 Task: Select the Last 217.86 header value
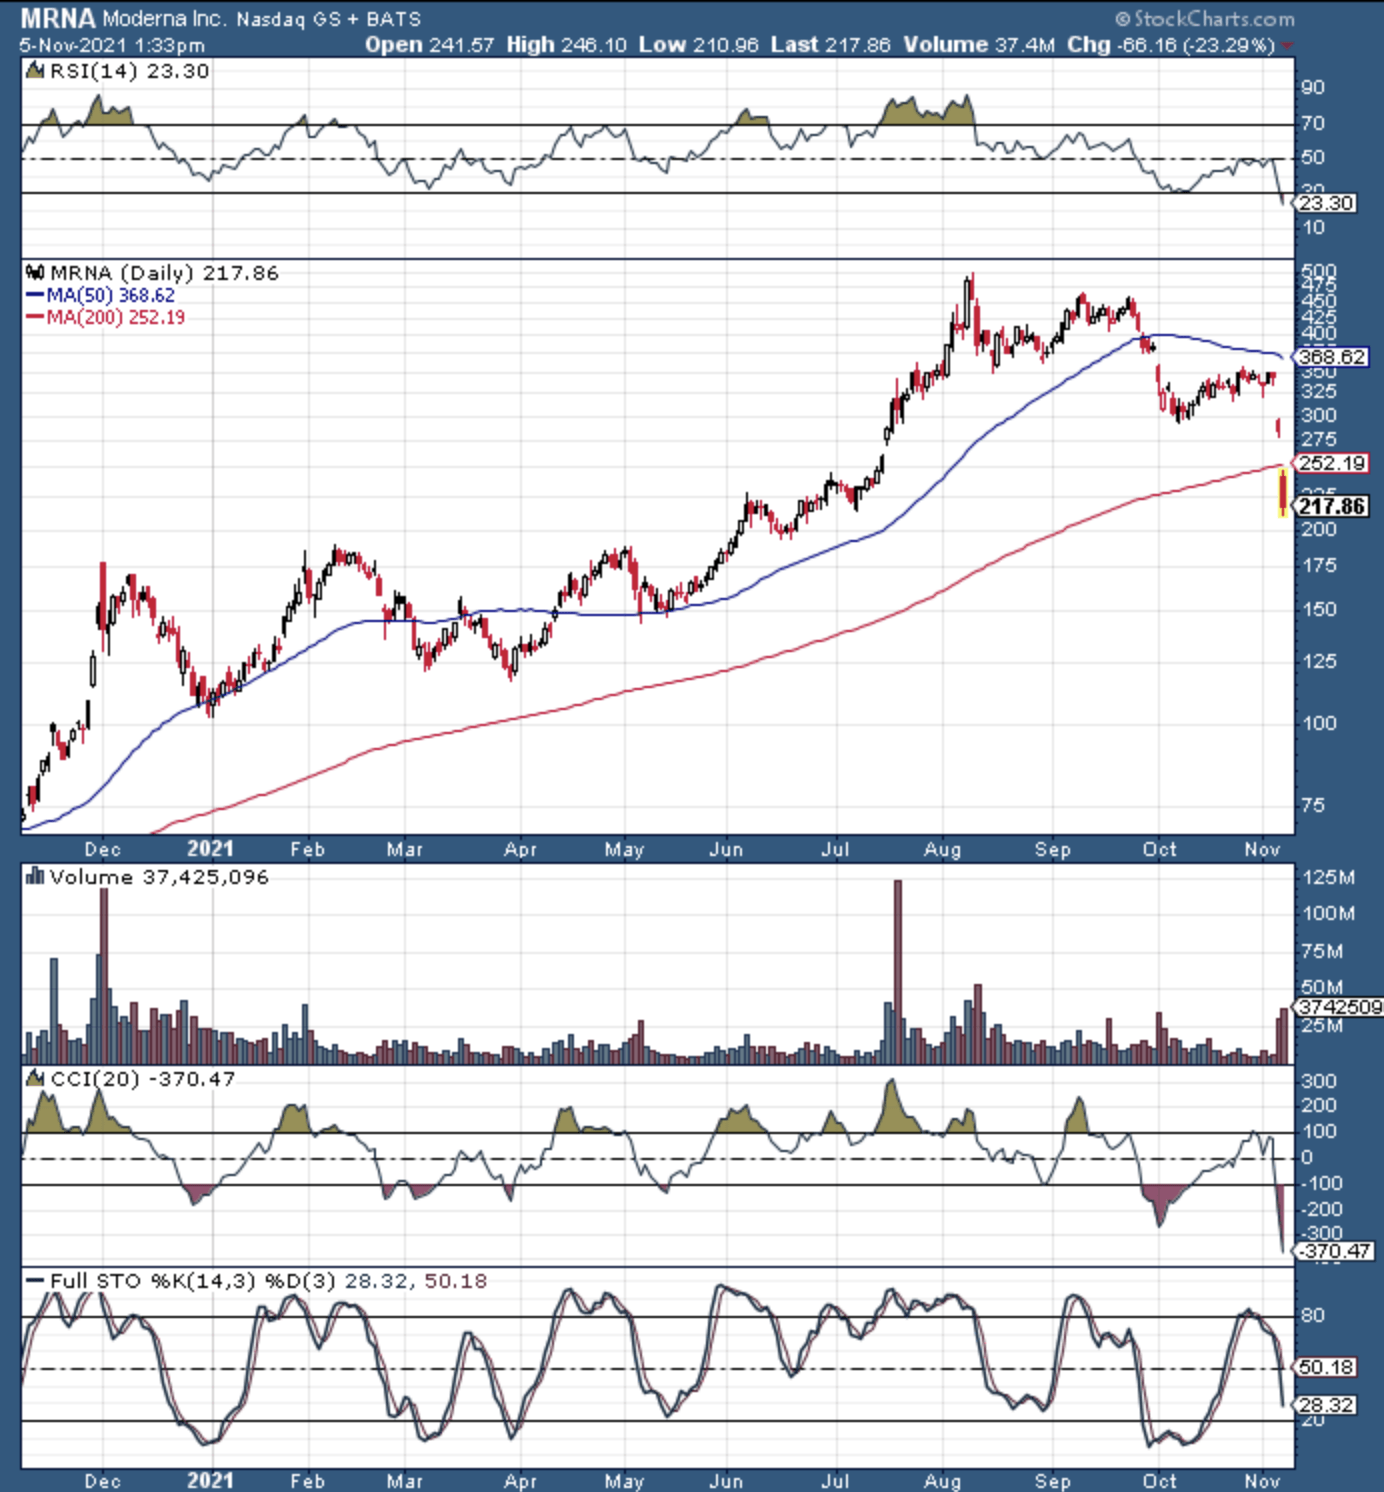tap(831, 45)
